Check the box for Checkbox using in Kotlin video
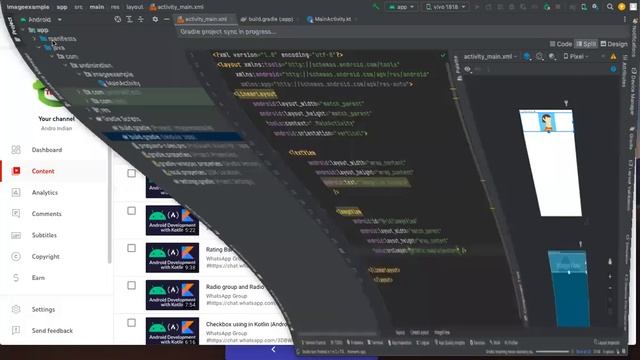Image resolution: width=640 pixels, height=360 pixels. (x=131, y=323)
